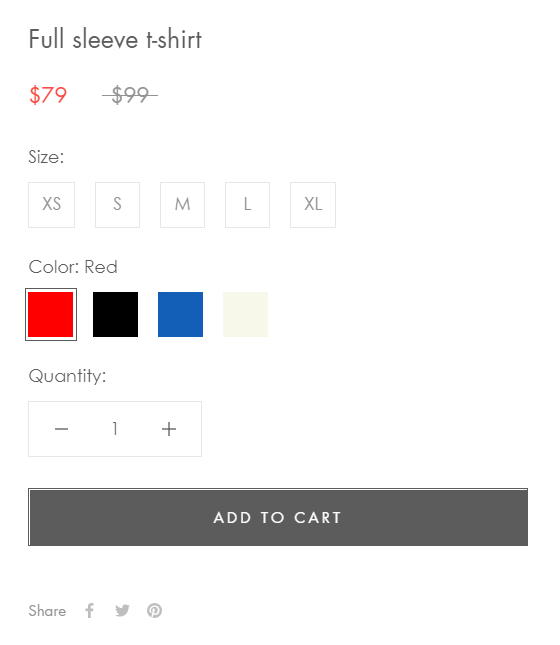Viewport: 560px width, 645px height.
Task: Pick size L
Action: click(247, 205)
